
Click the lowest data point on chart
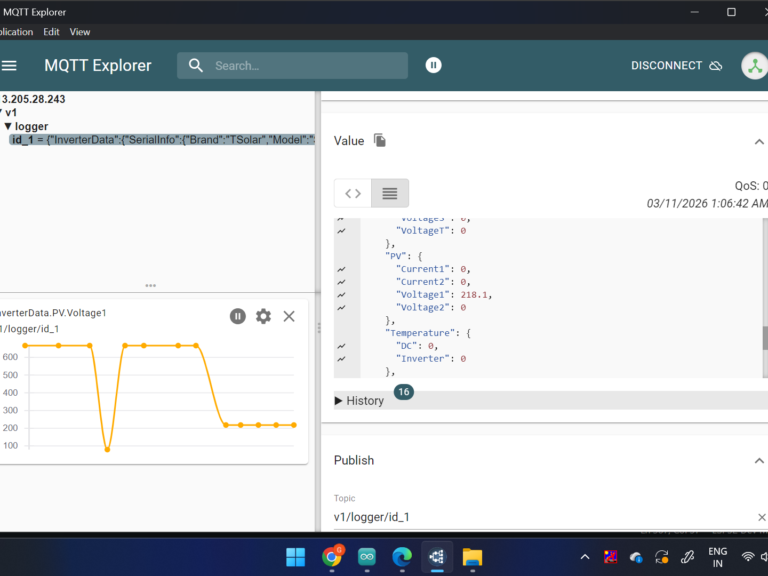pos(107,450)
